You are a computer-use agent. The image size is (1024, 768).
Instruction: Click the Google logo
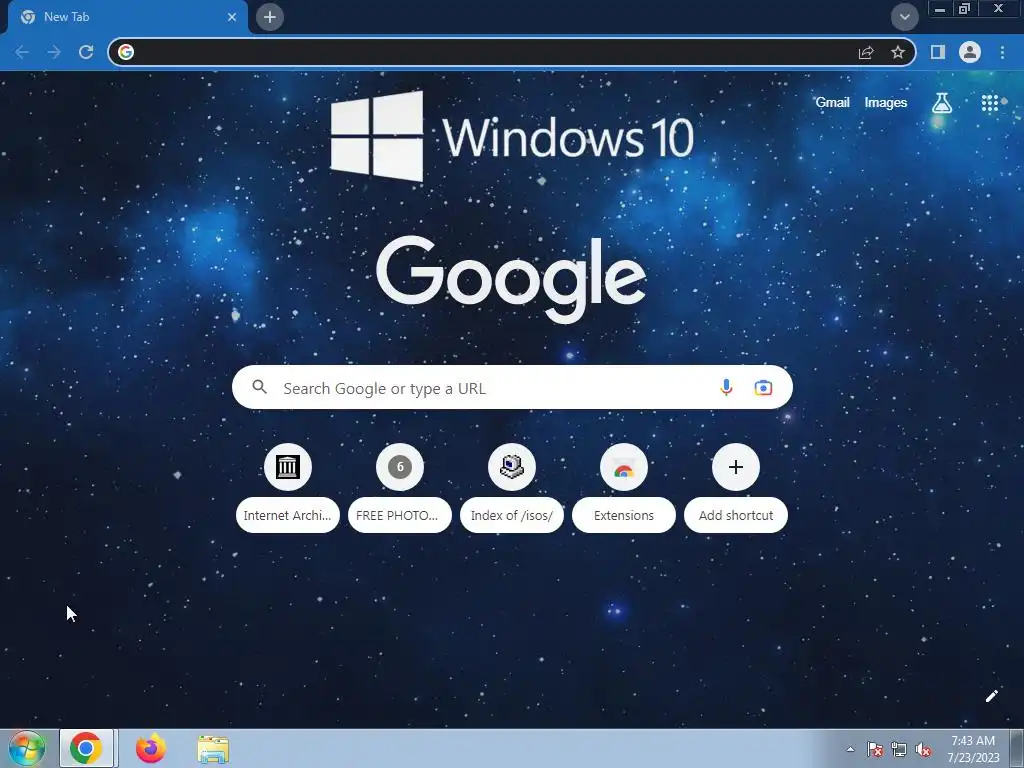pos(511,280)
